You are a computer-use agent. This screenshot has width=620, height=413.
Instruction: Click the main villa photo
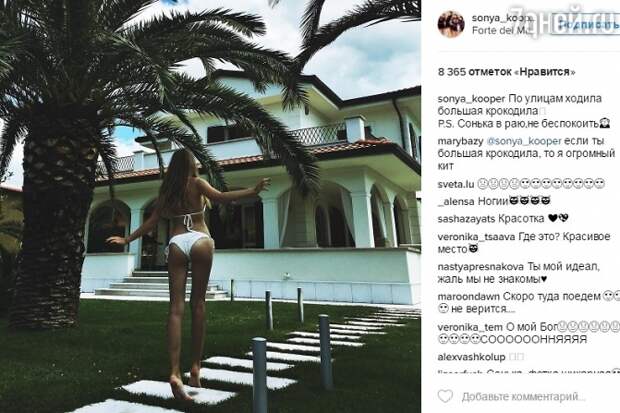(x=210, y=206)
